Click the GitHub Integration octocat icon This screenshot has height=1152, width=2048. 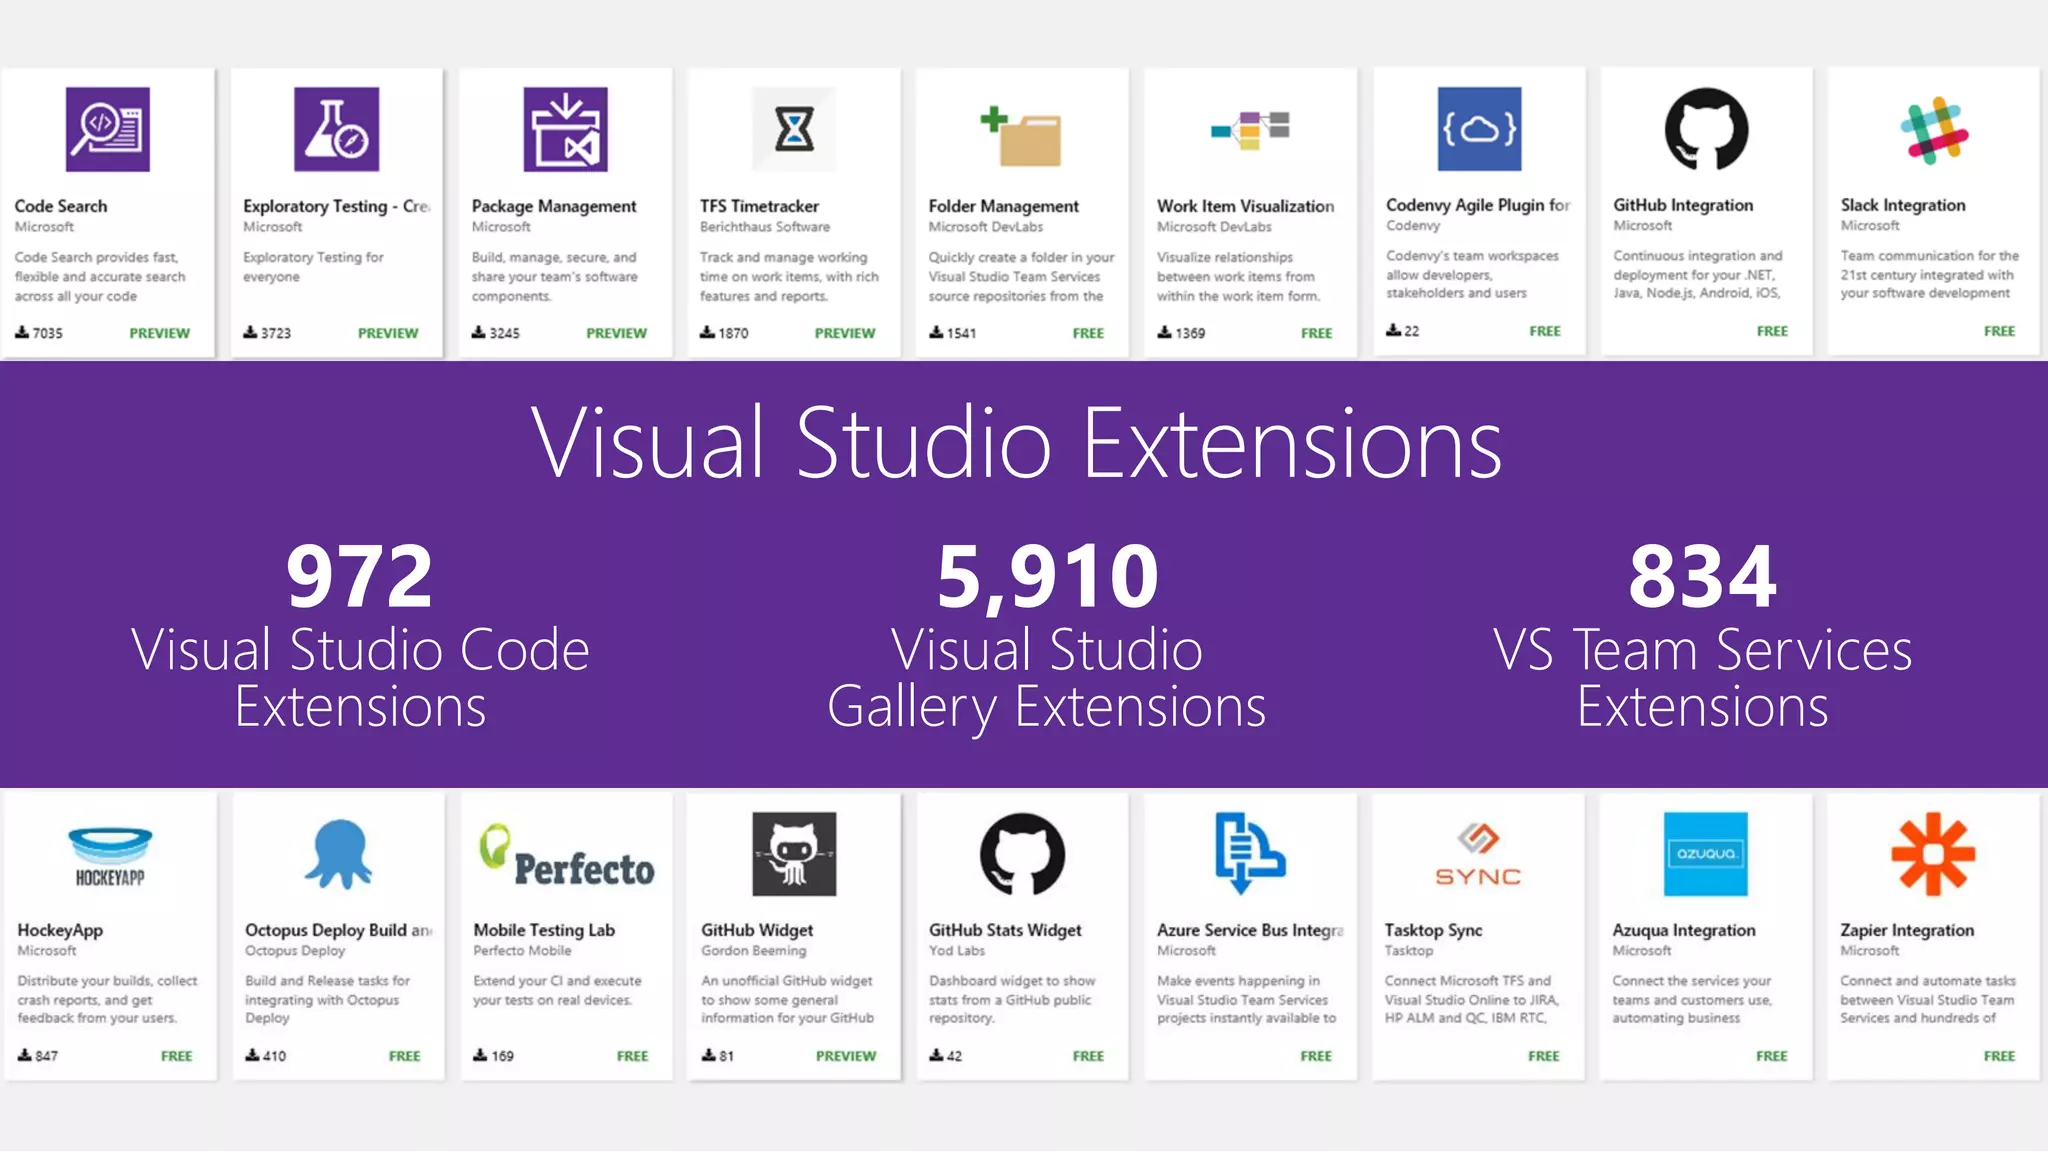click(x=1706, y=129)
